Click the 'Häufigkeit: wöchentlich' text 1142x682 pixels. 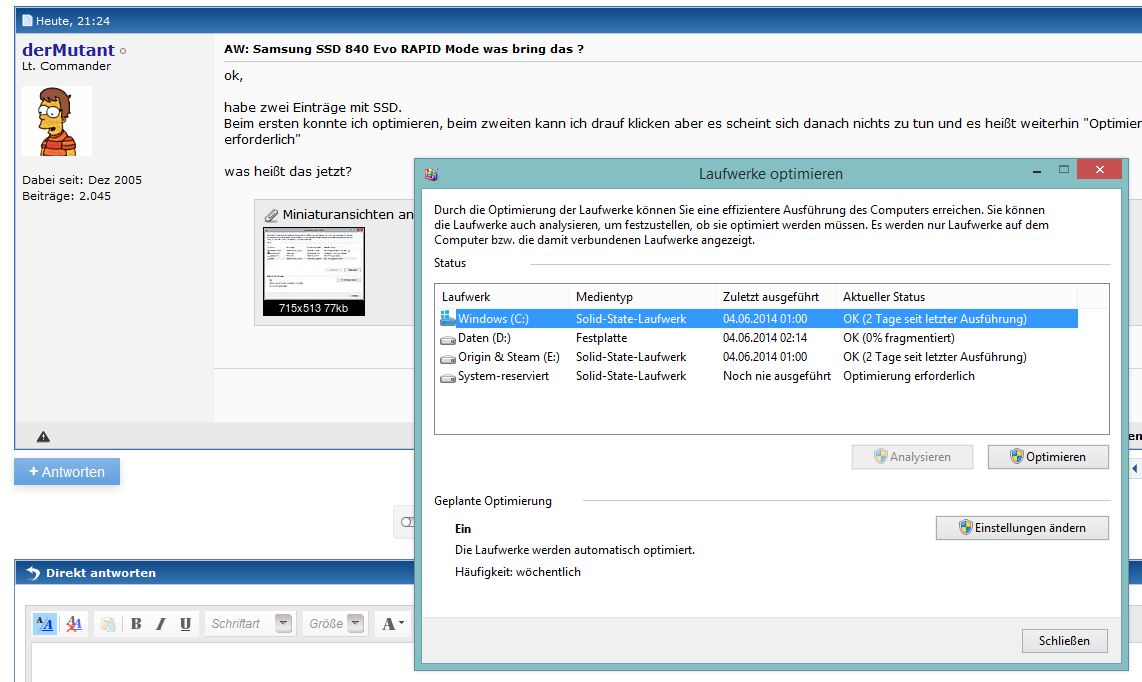point(518,572)
